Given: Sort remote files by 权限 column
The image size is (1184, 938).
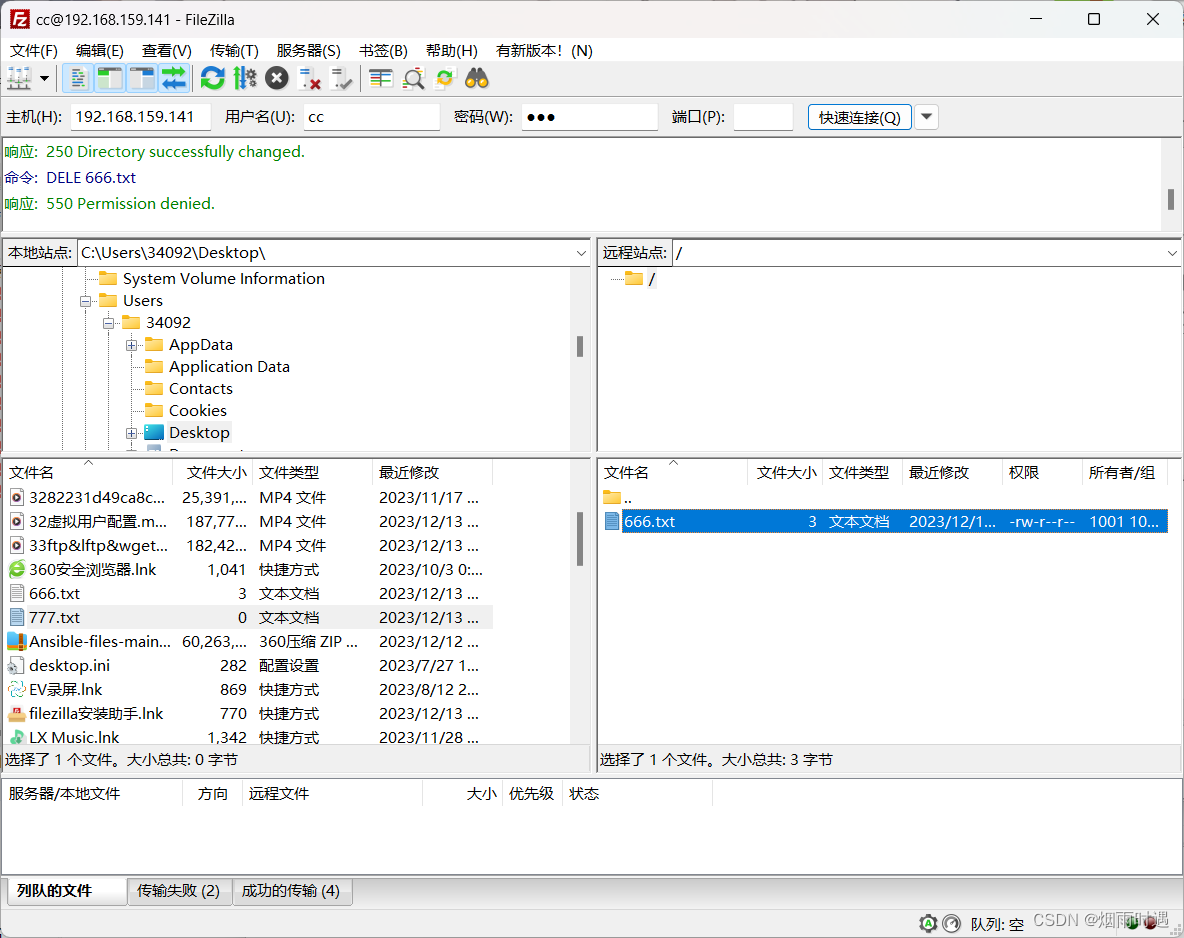Looking at the screenshot, I should point(1042,473).
